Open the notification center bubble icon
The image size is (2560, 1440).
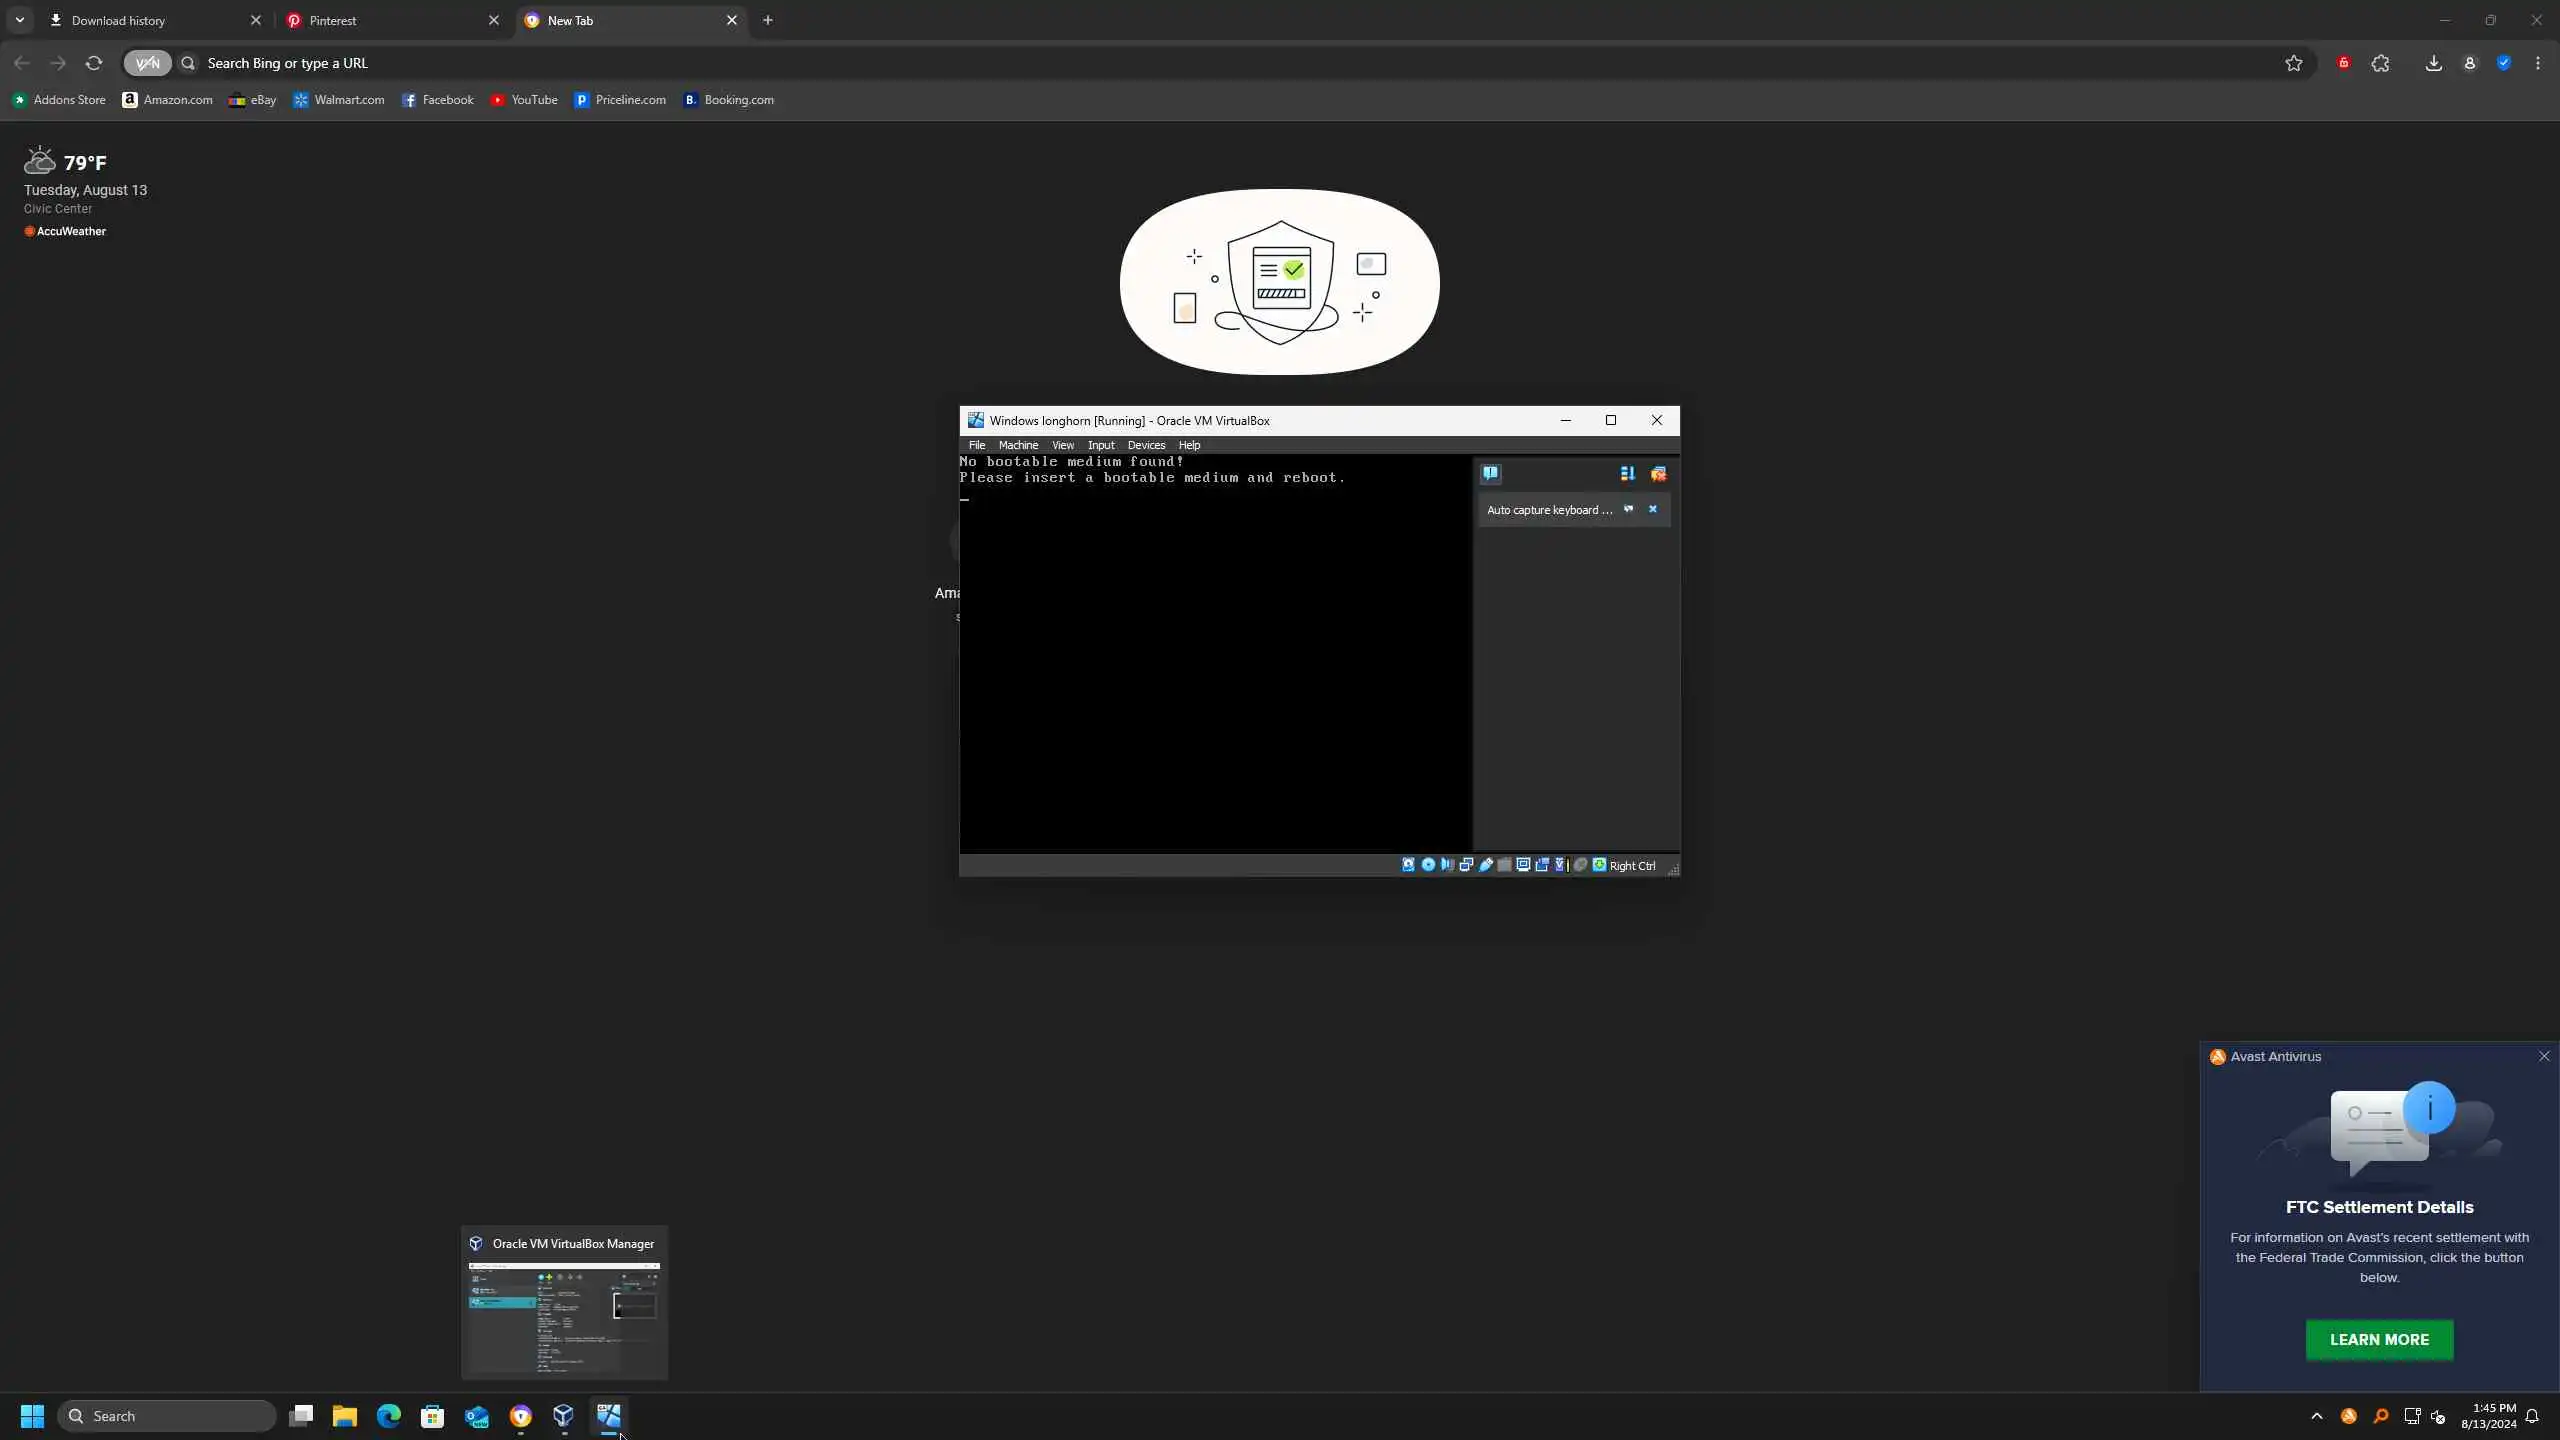coord(1490,473)
